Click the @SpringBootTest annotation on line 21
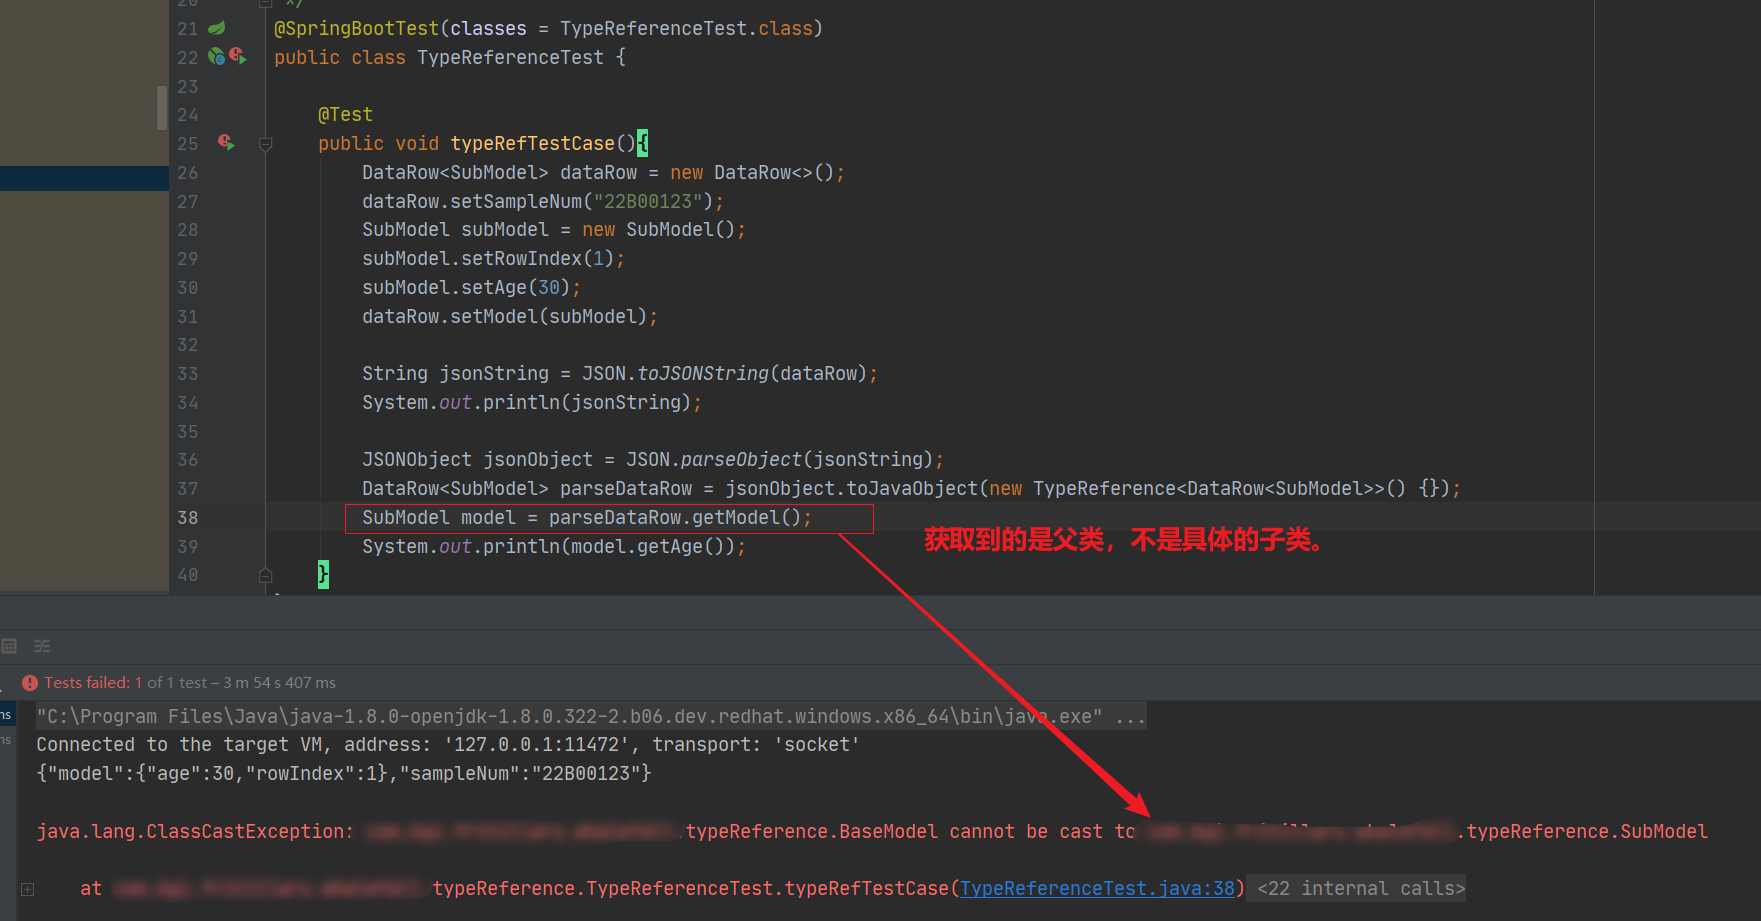Image resolution: width=1761 pixels, height=921 pixels. pos(357,29)
